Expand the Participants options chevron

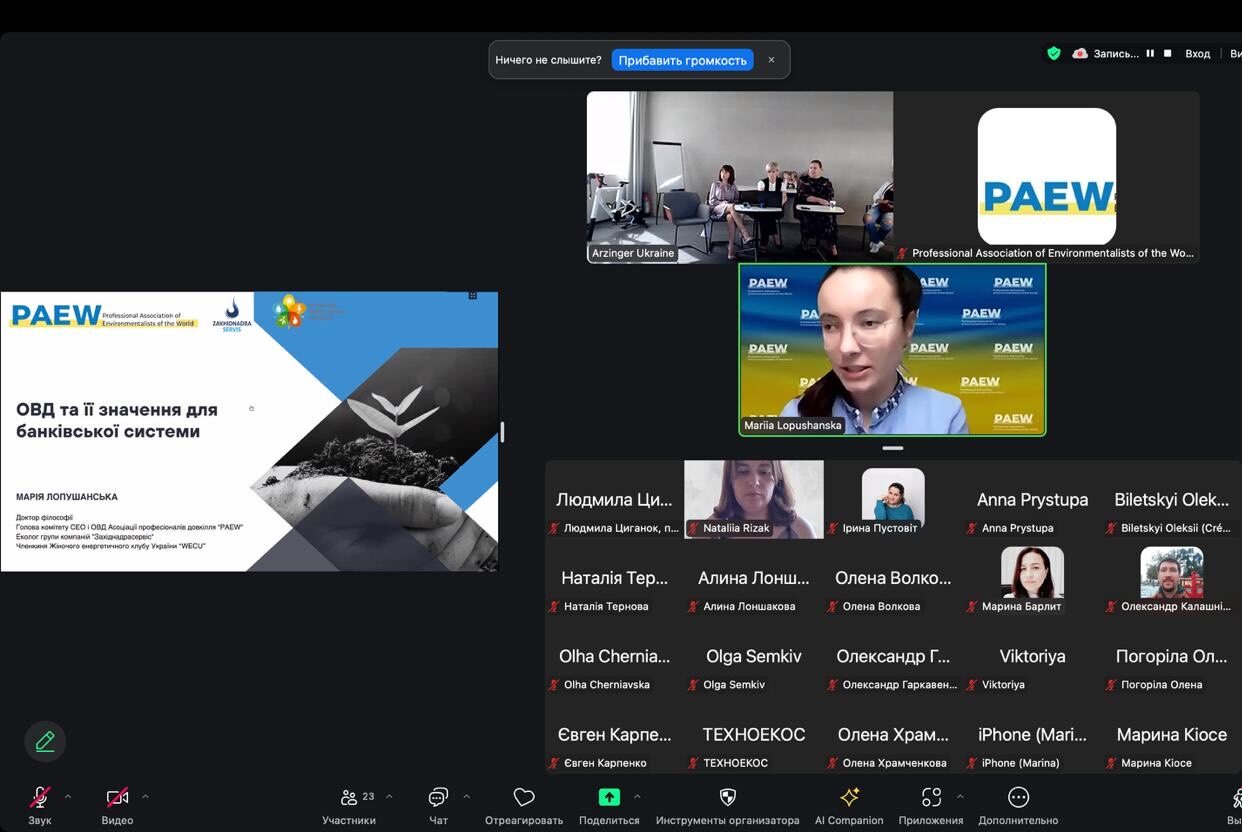(x=389, y=797)
